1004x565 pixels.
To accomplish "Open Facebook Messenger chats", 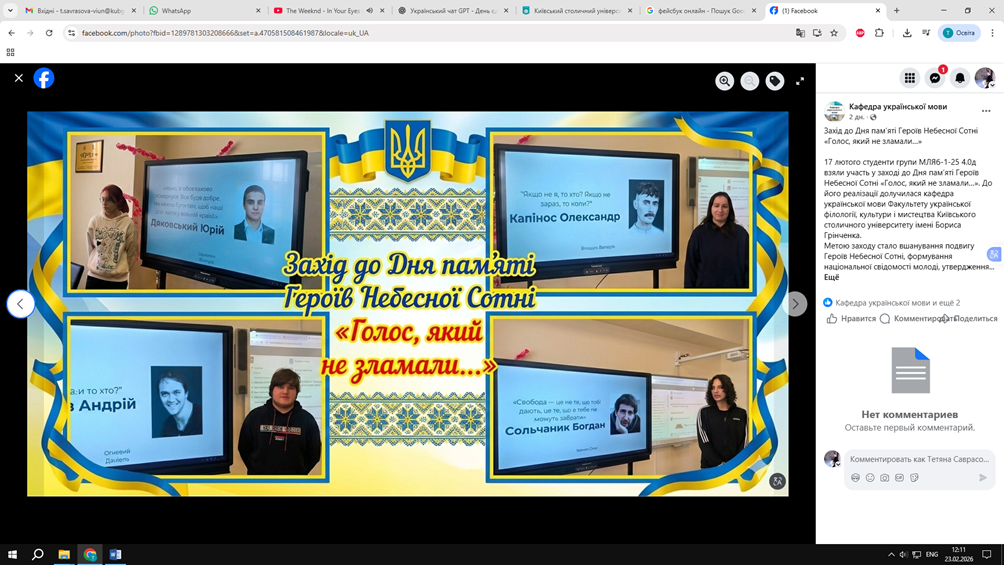I will pyautogui.click(x=935, y=78).
